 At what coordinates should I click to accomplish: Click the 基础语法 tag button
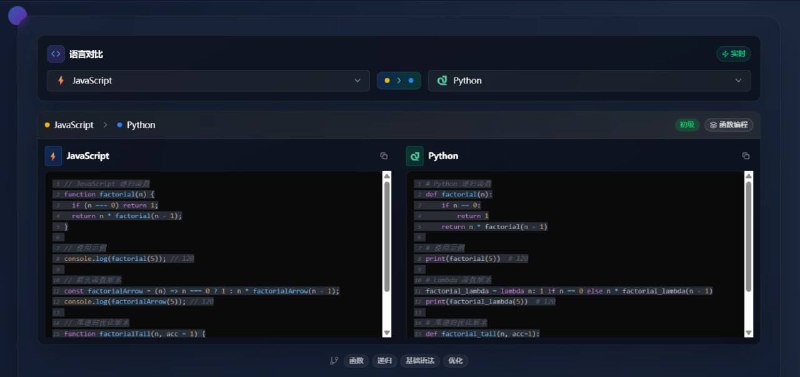tap(419, 361)
